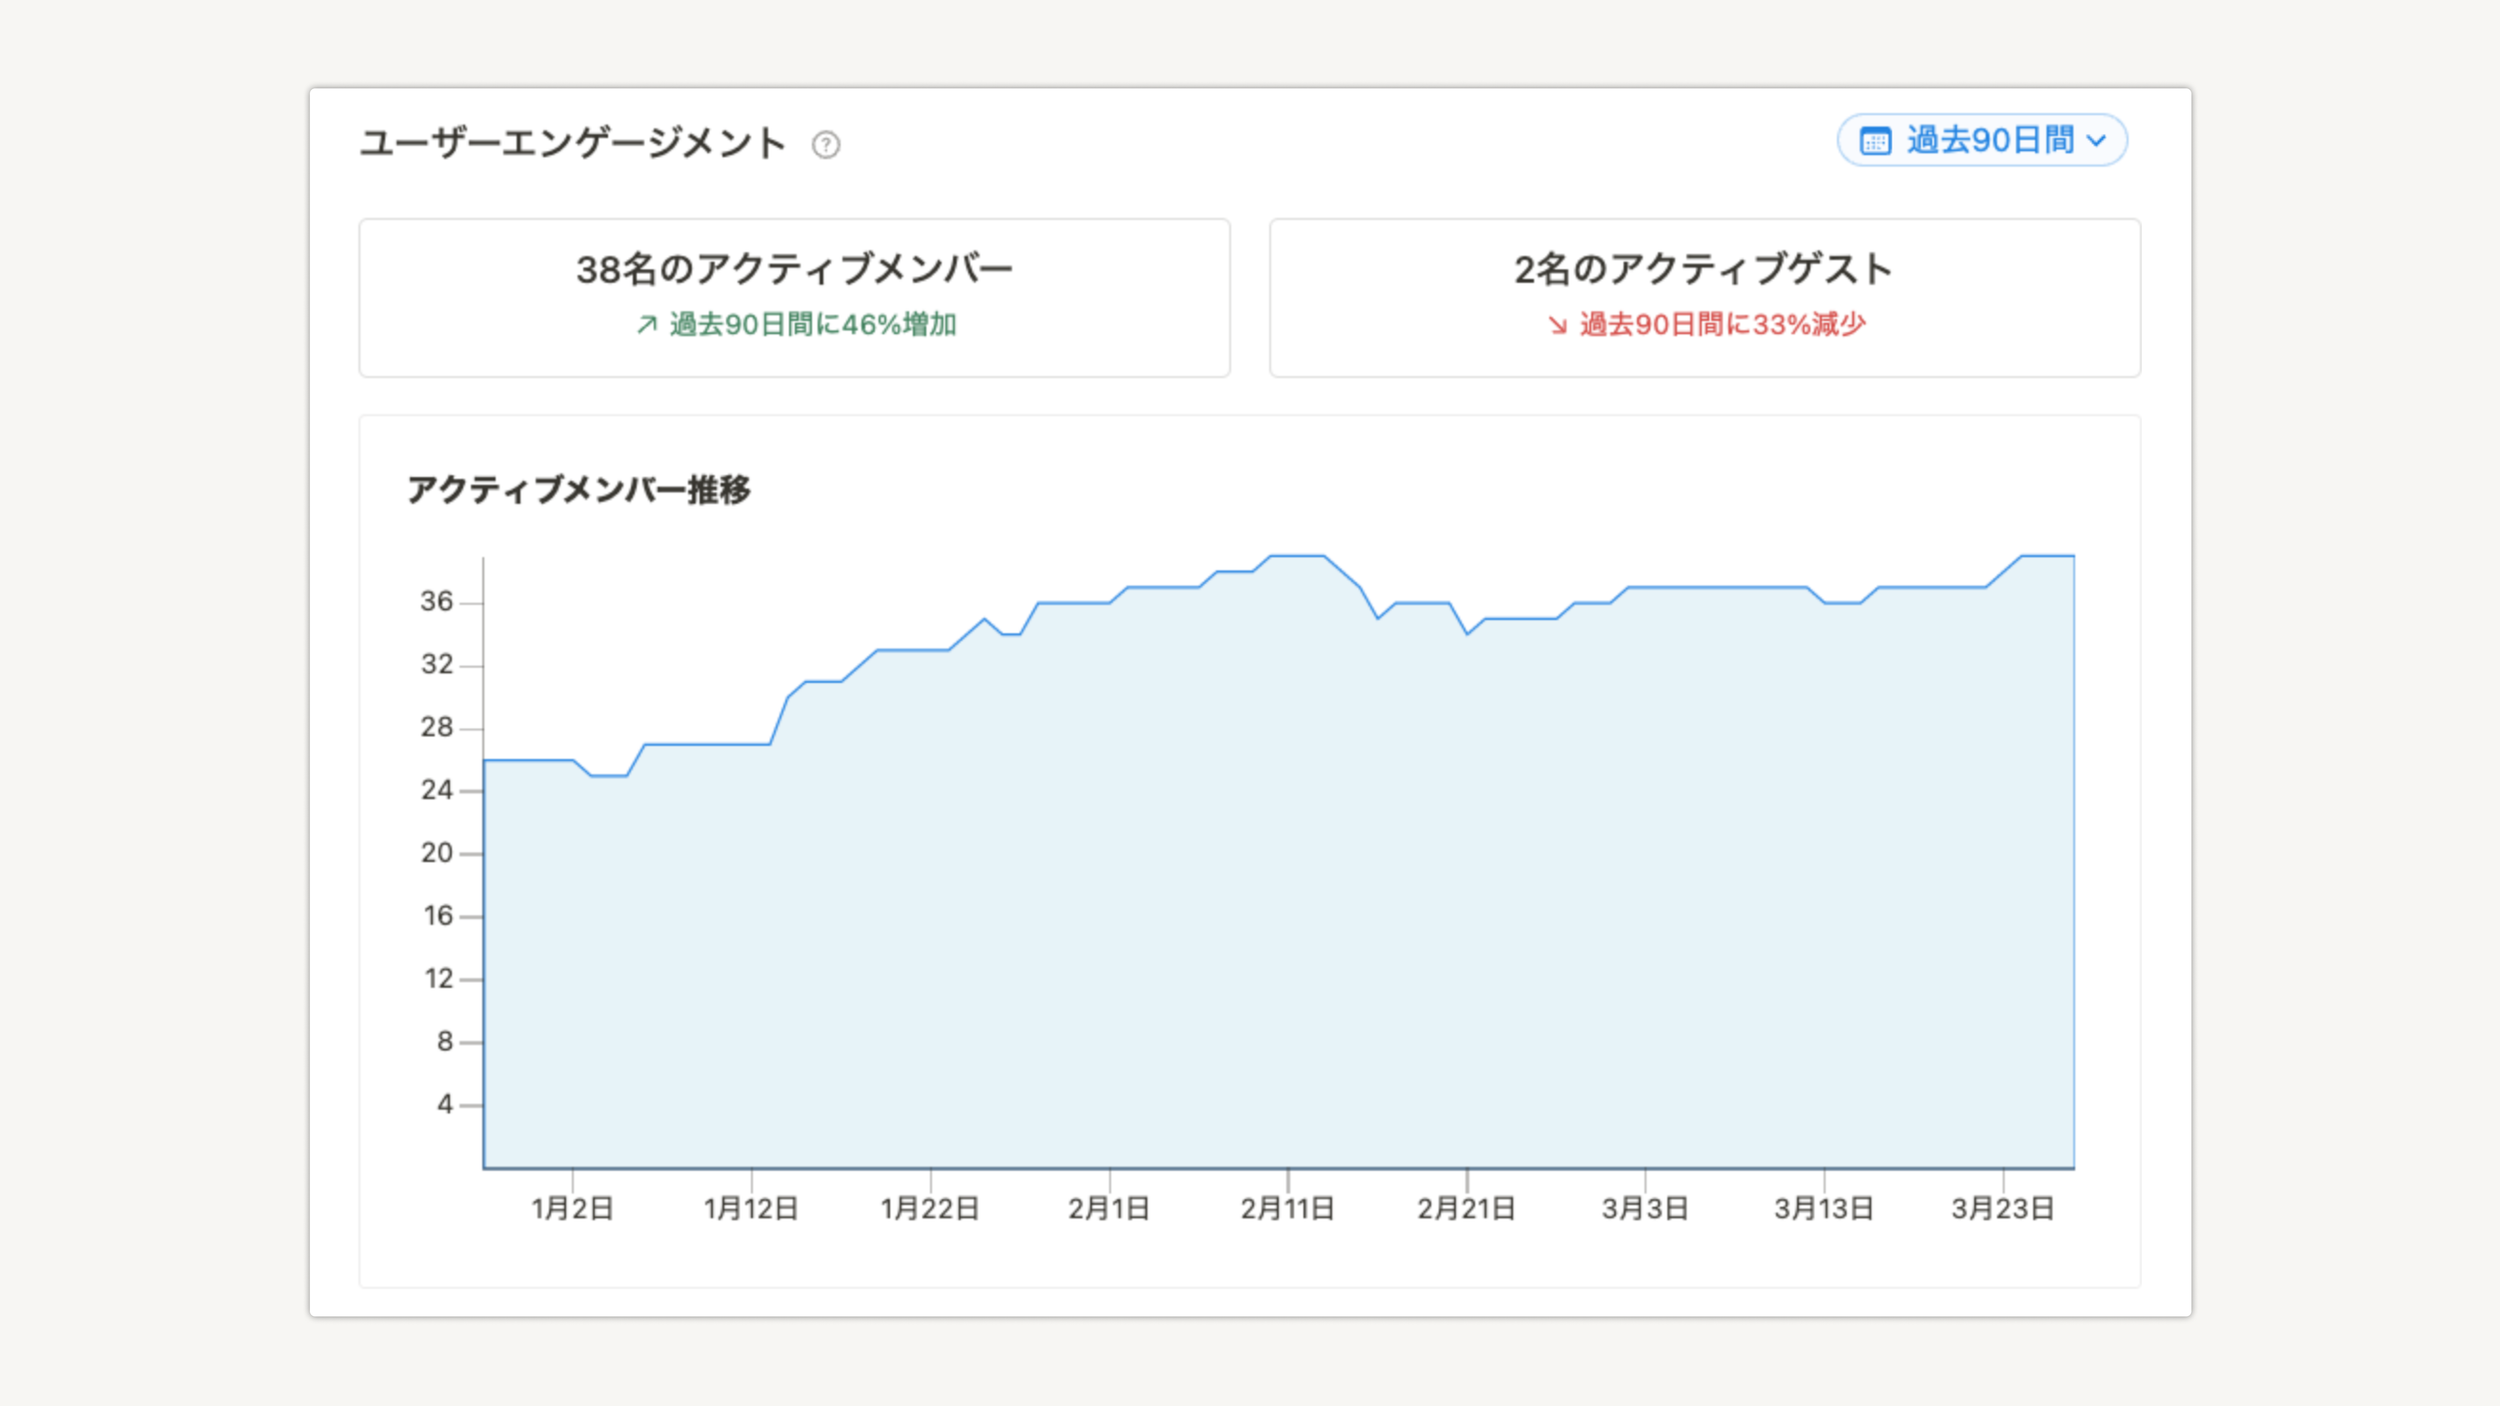Click the red downward trend arrow icon
Image resolution: width=2500 pixels, height=1406 pixels.
[x=1557, y=324]
